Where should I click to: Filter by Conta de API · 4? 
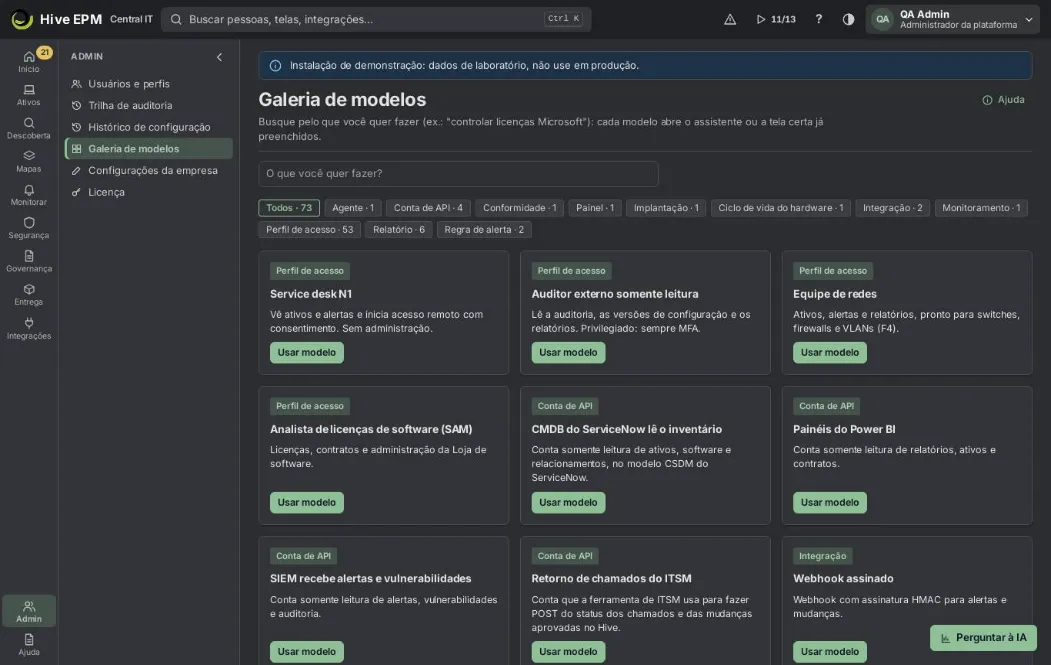pos(428,208)
